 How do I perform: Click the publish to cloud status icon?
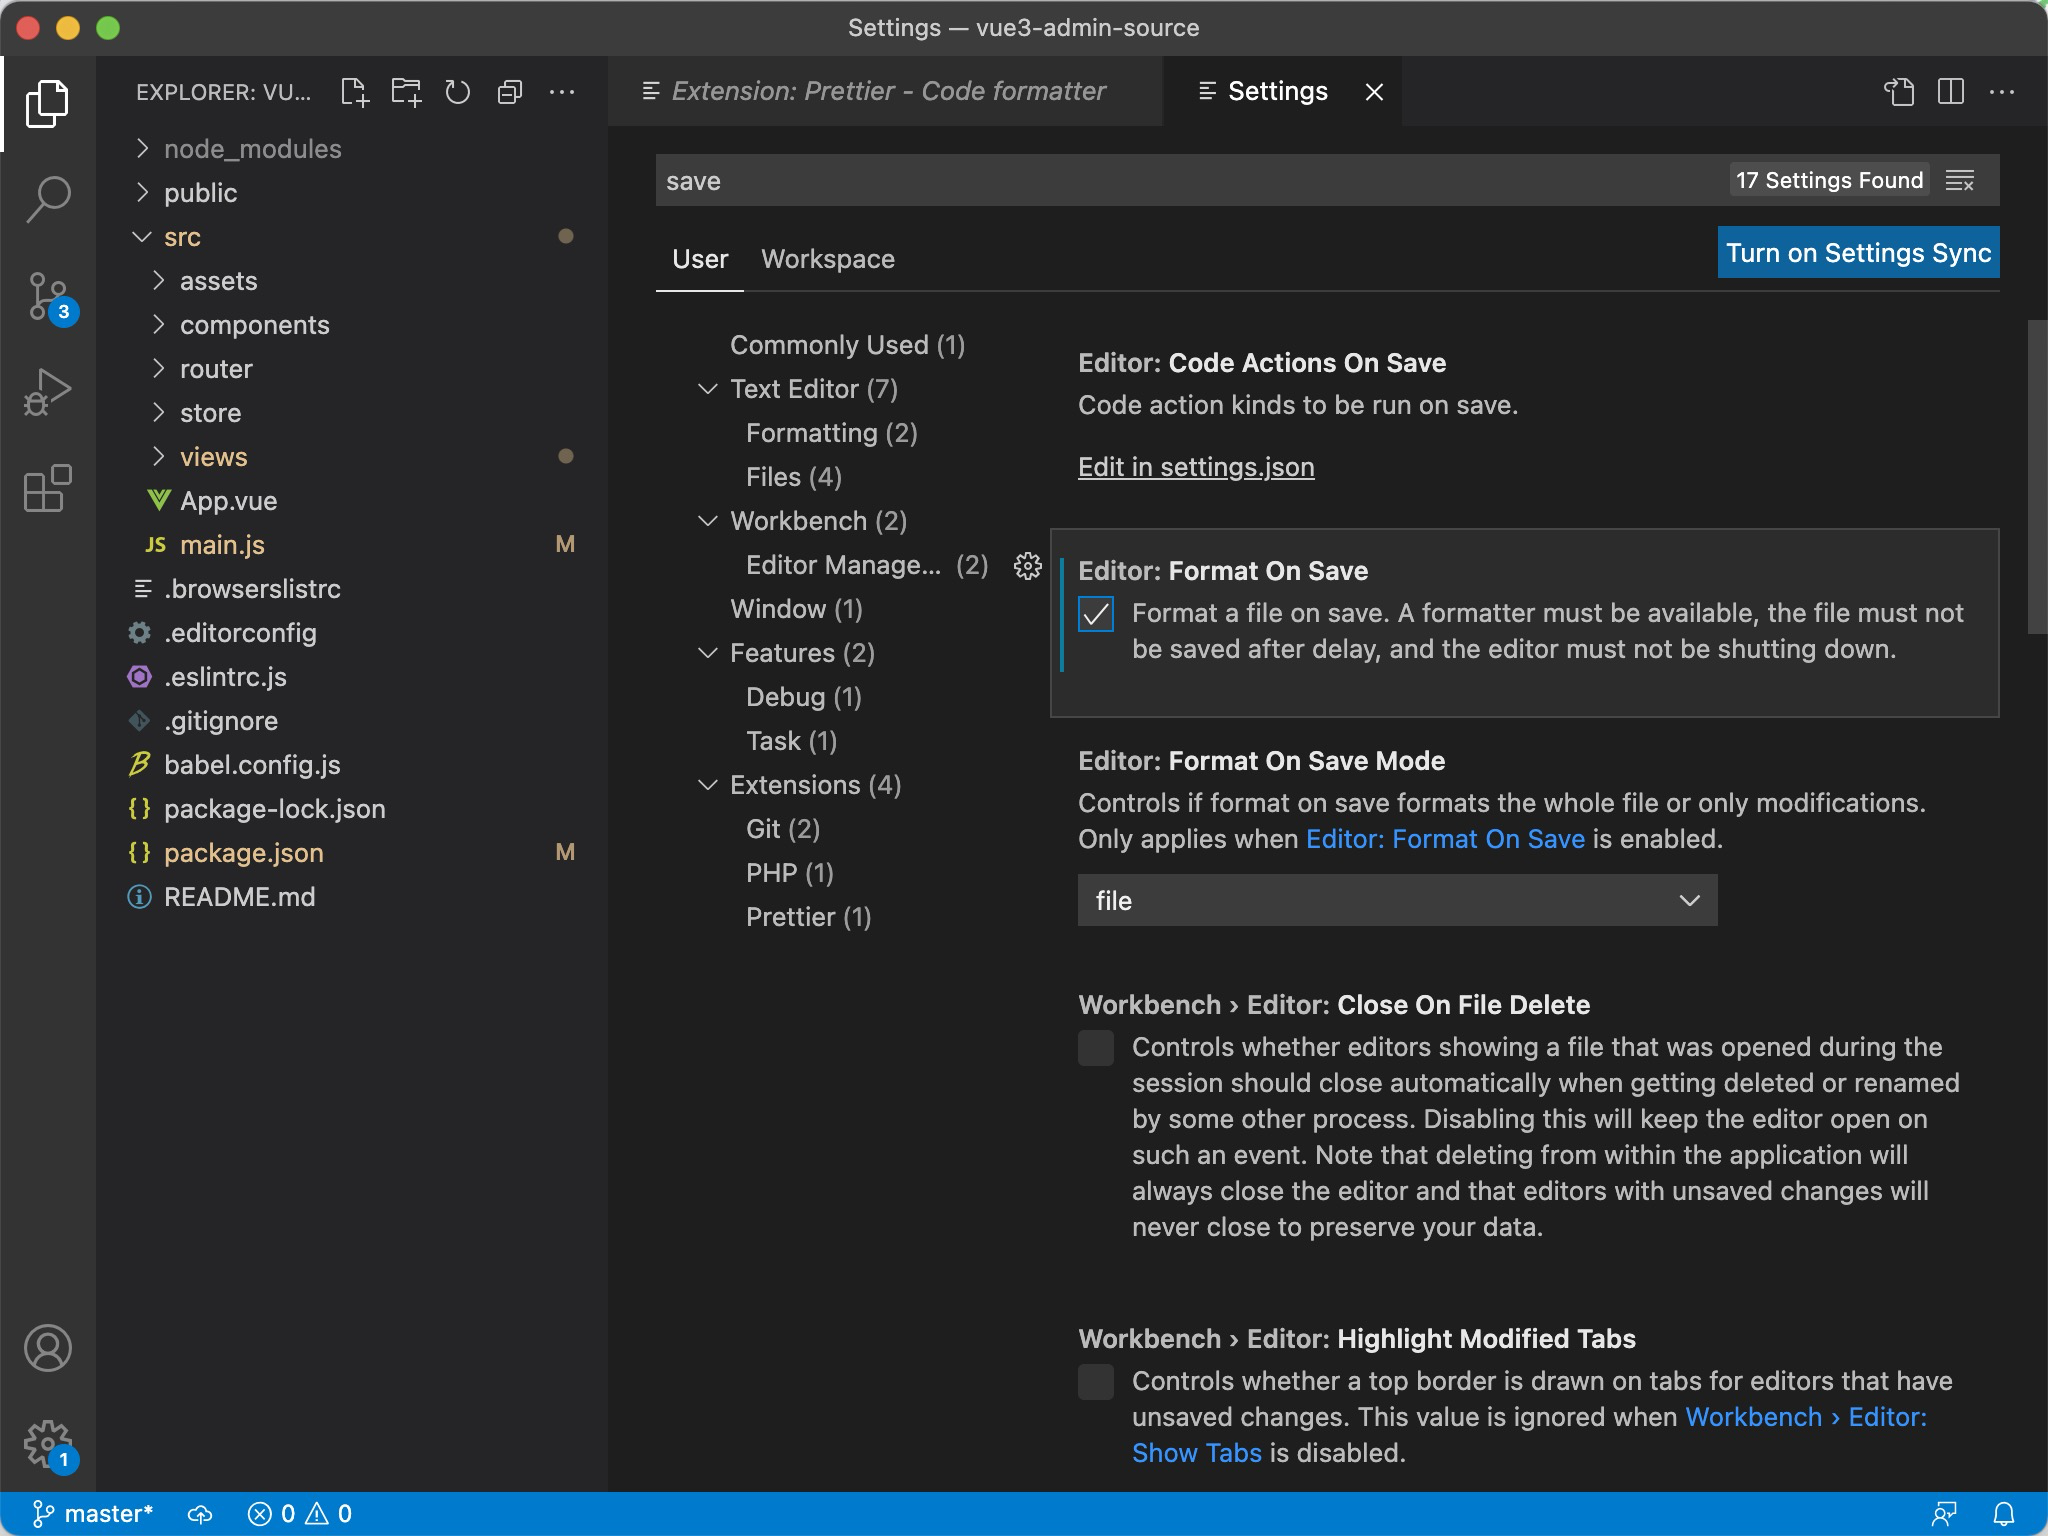click(x=201, y=1514)
